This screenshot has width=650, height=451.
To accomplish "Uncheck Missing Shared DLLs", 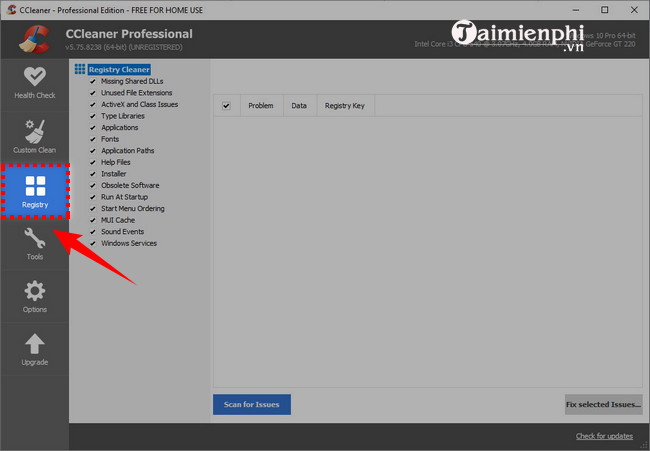I will tap(93, 81).
